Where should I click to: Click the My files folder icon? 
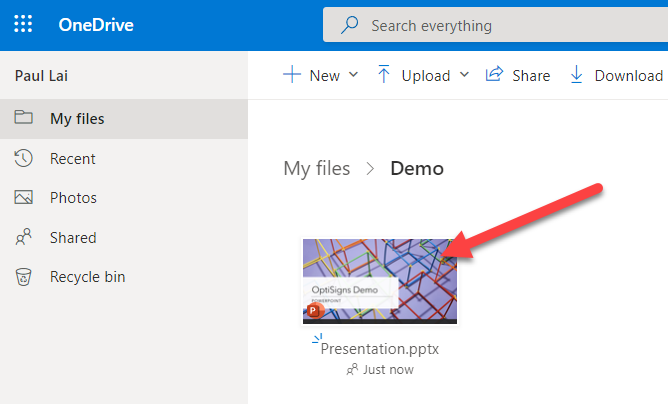coord(23,117)
